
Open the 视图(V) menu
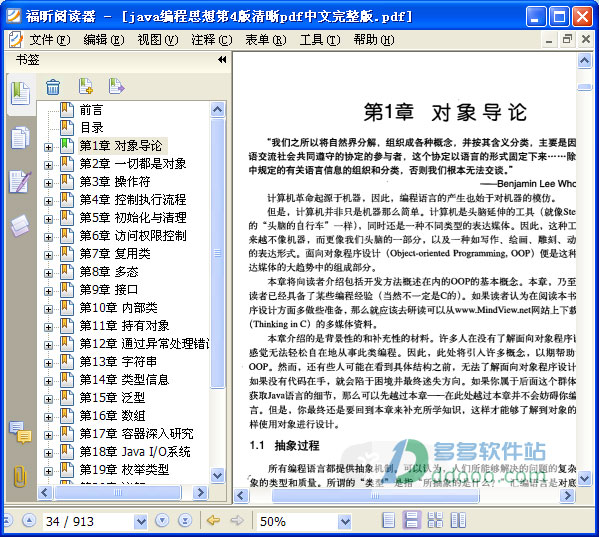pyautogui.click(x=158, y=40)
